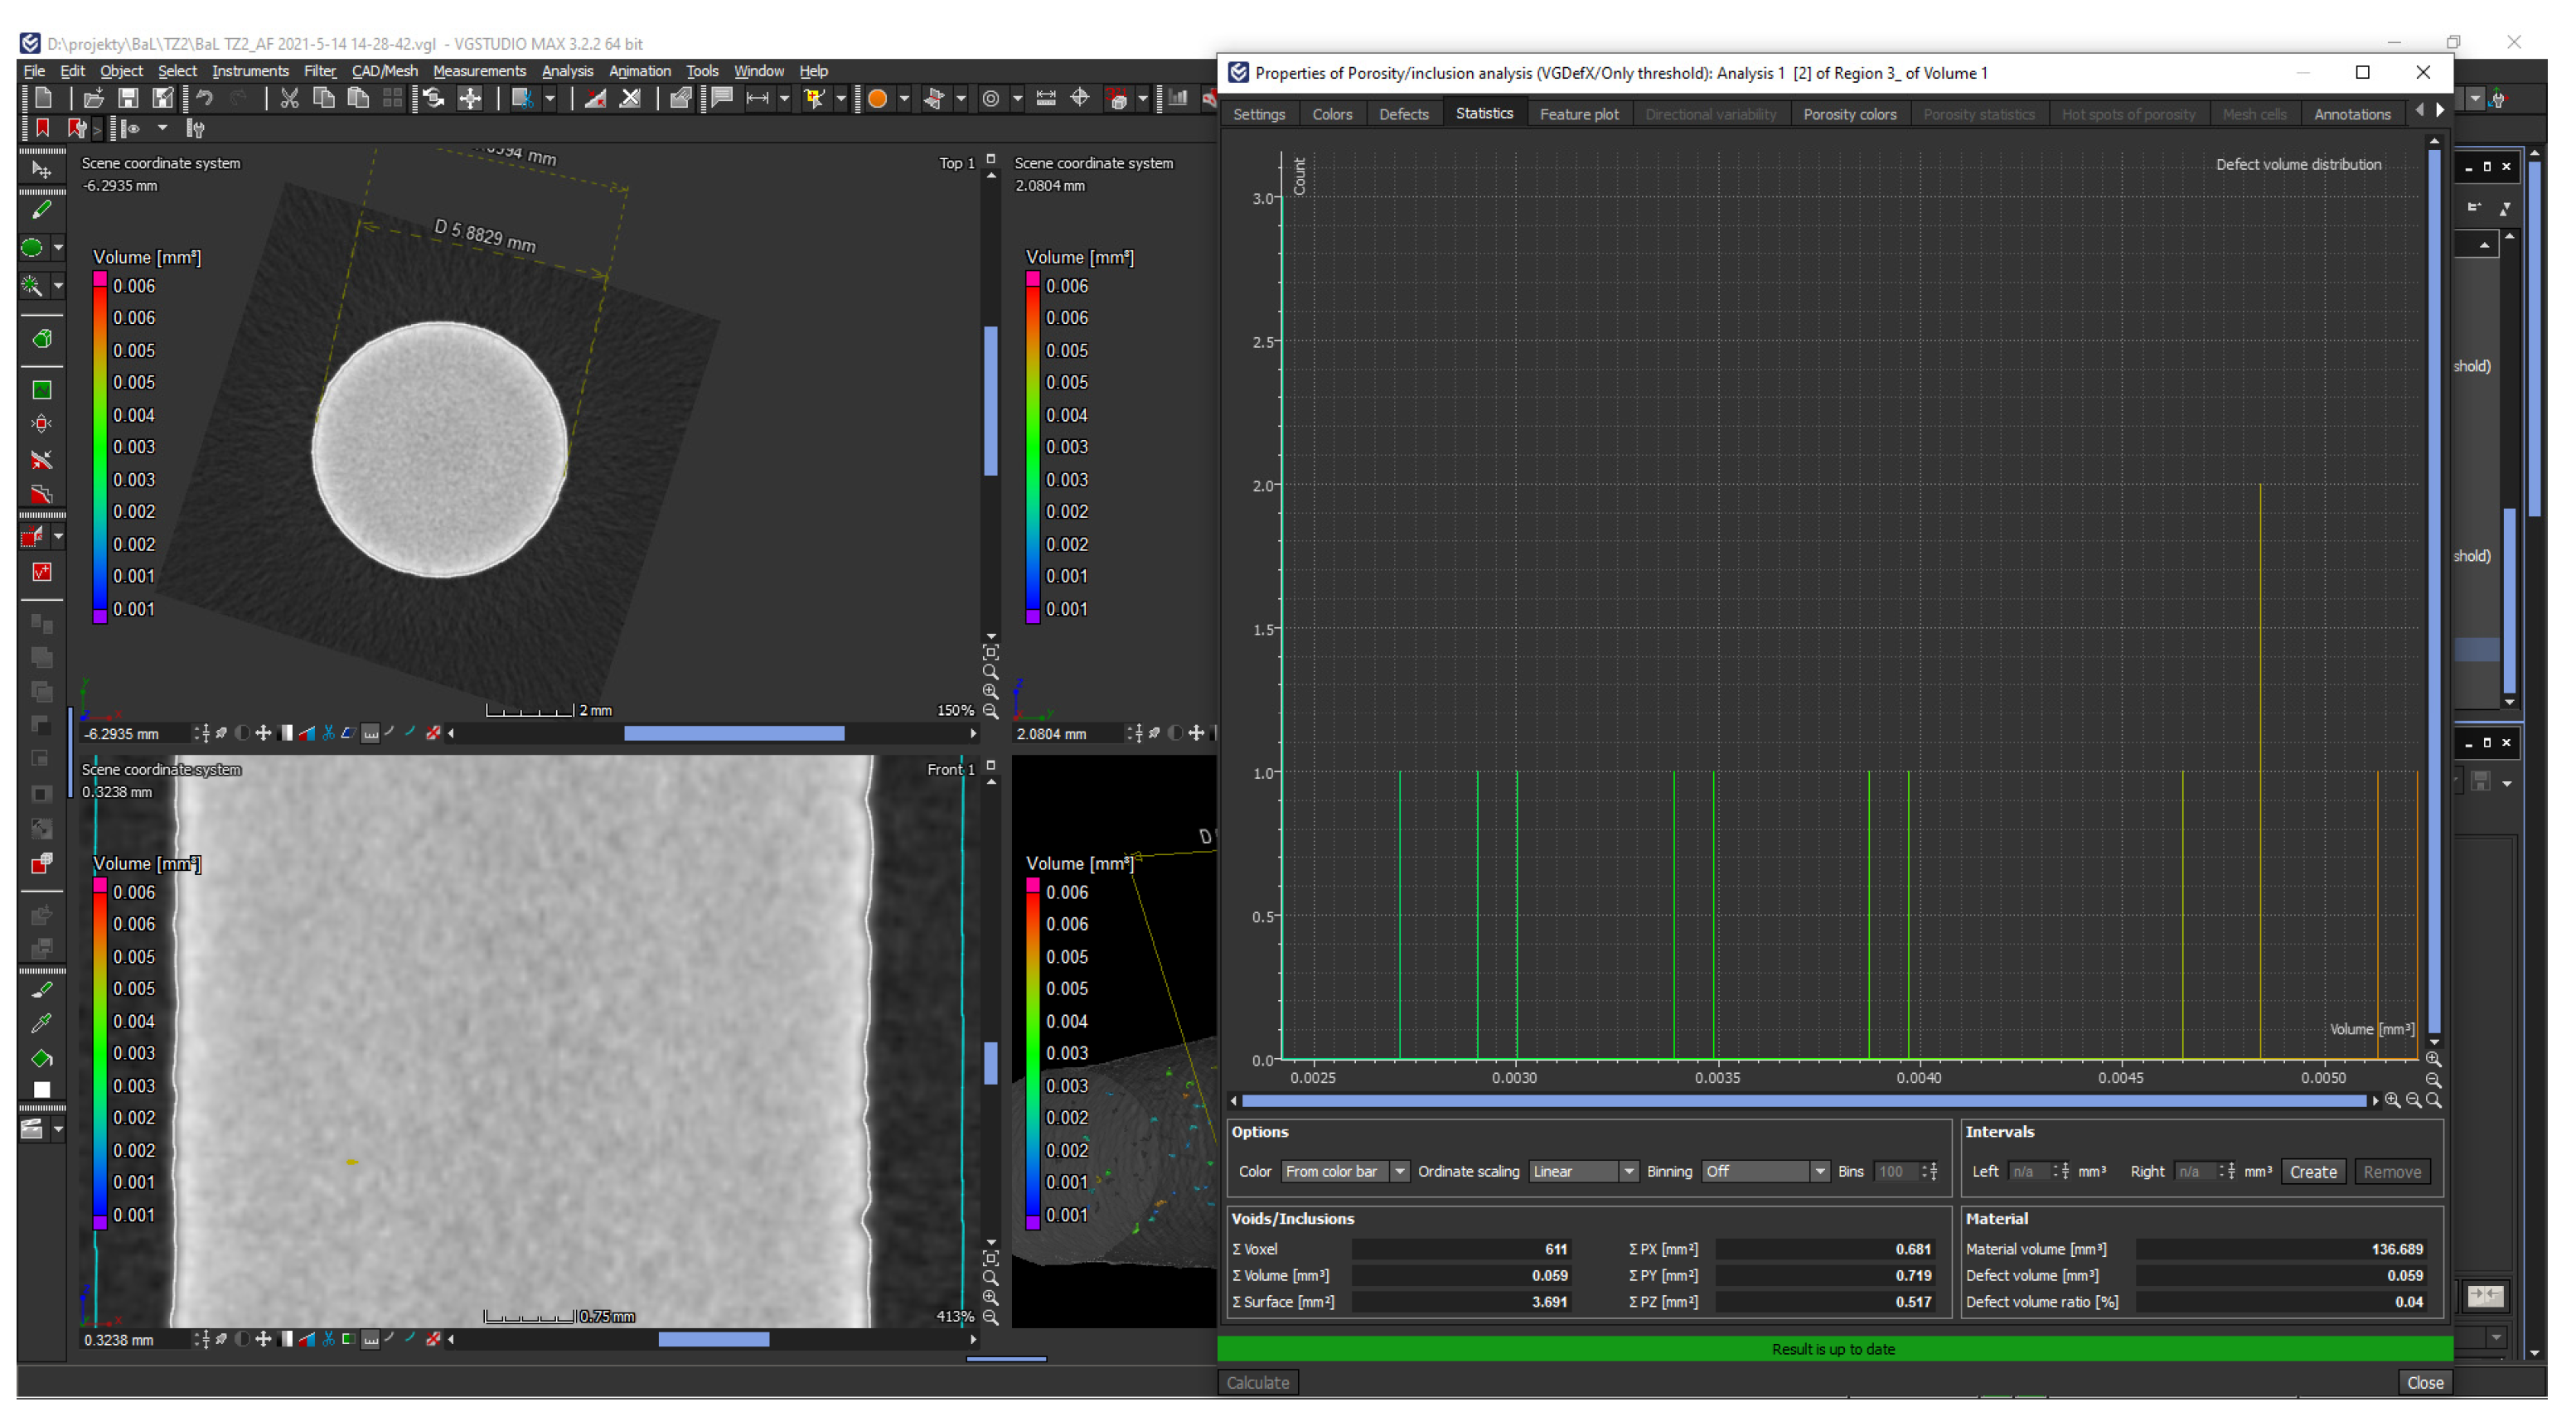This screenshot has width=2576, height=1426.
Task: Select the green draw pen tool
Action: 42,209
